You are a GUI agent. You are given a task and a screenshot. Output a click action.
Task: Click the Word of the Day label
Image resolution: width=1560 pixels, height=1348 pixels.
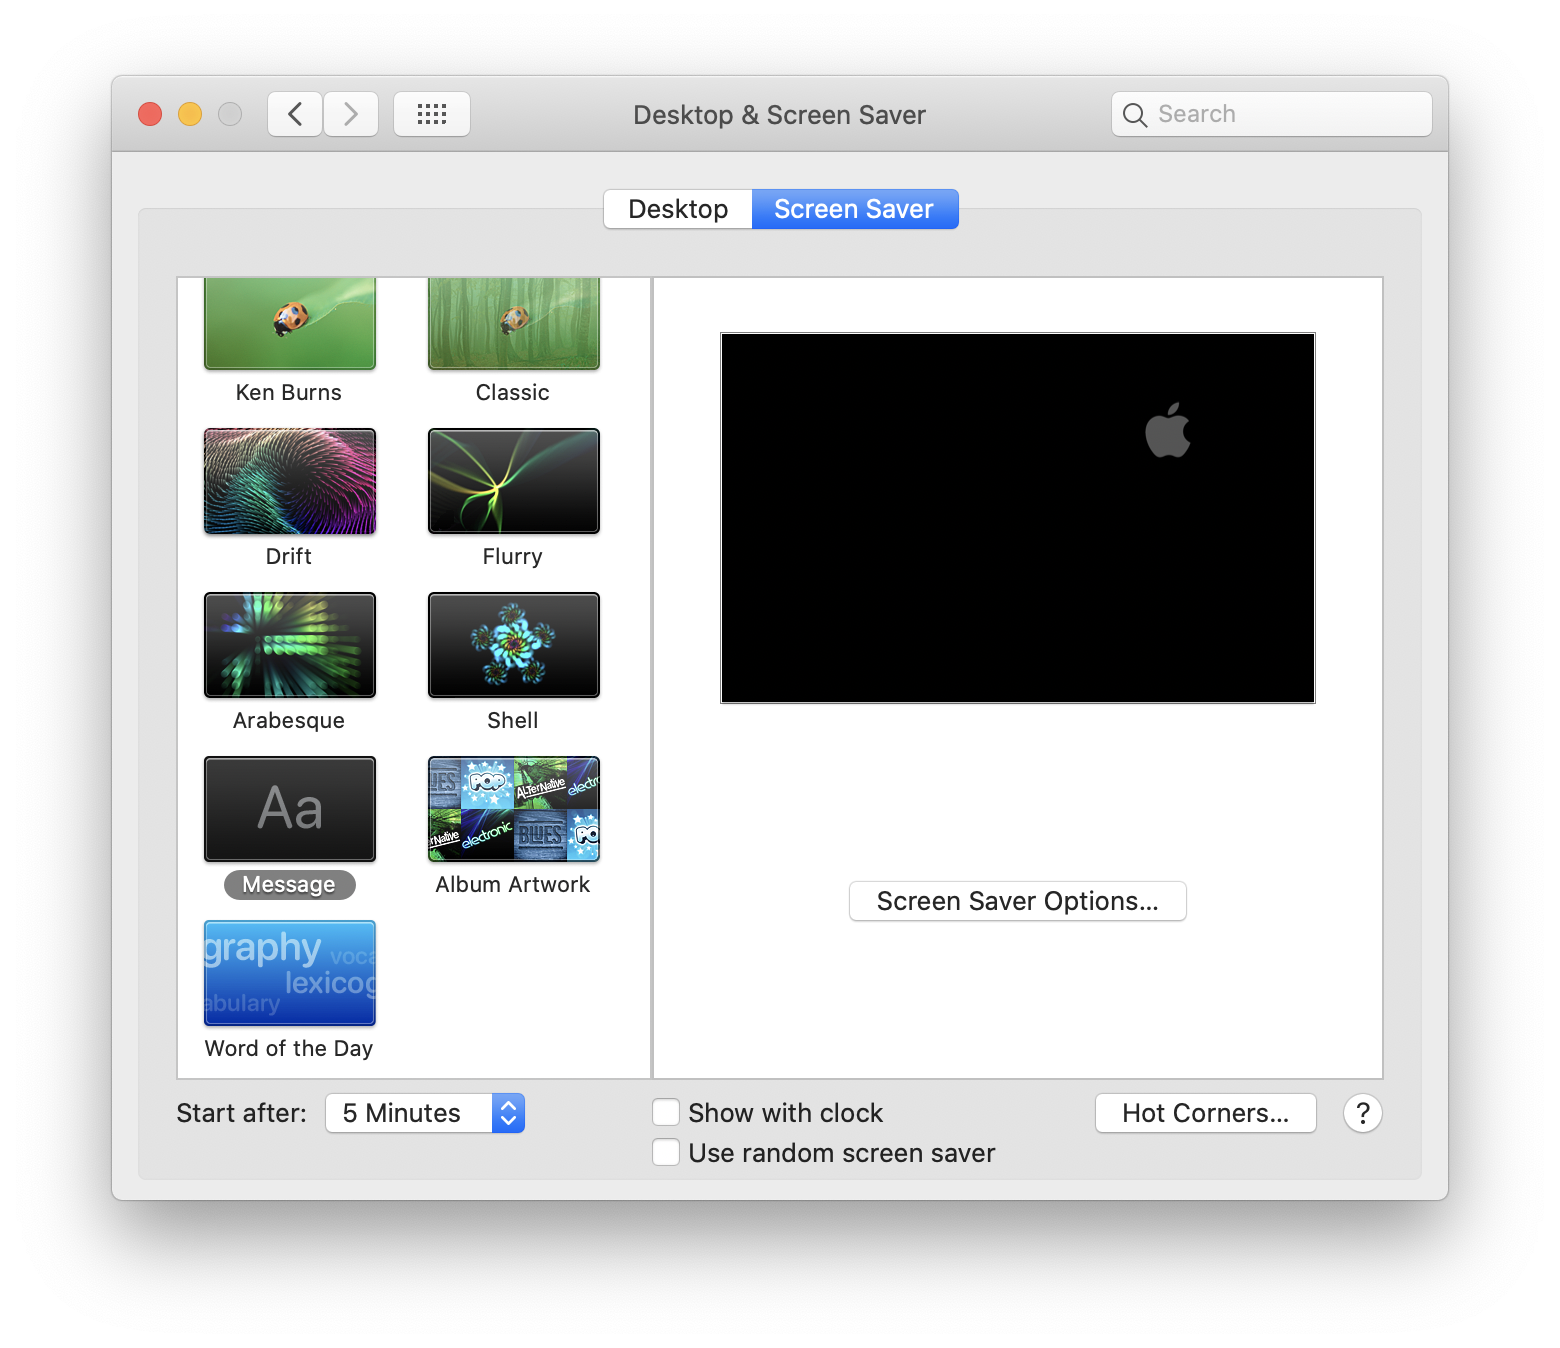click(x=289, y=1048)
